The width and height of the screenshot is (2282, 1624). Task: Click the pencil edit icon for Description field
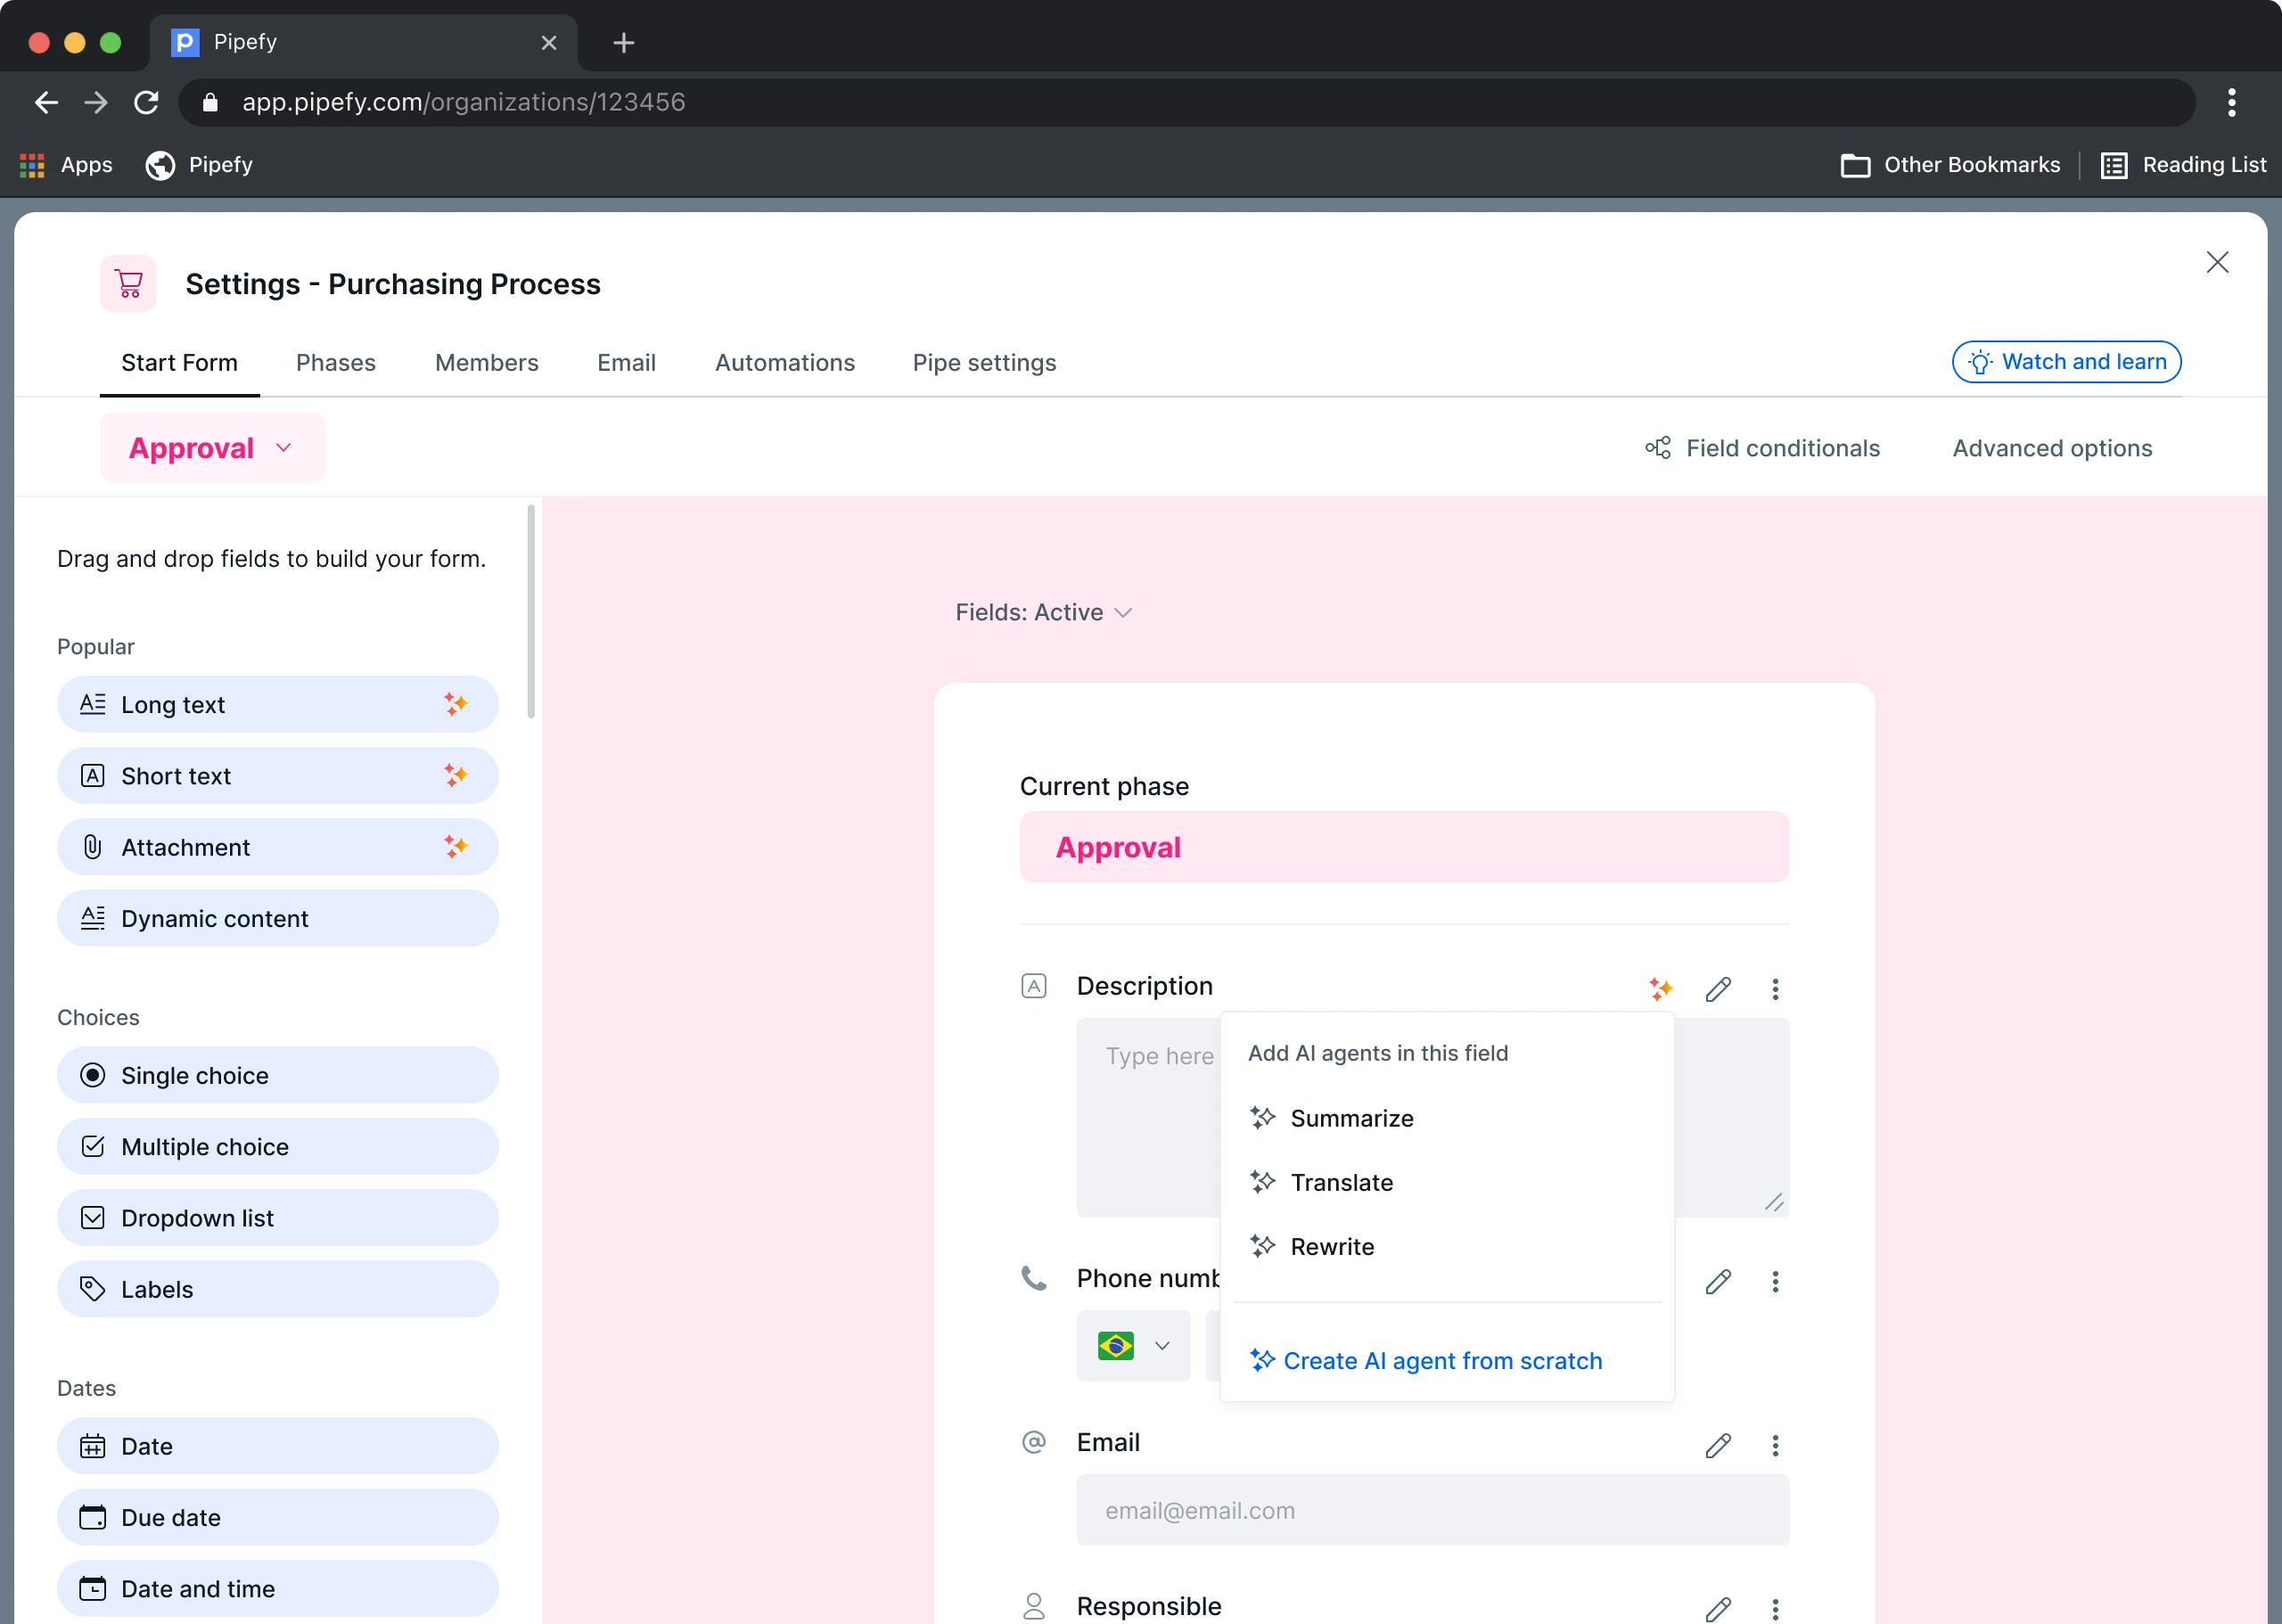tap(1717, 988)
